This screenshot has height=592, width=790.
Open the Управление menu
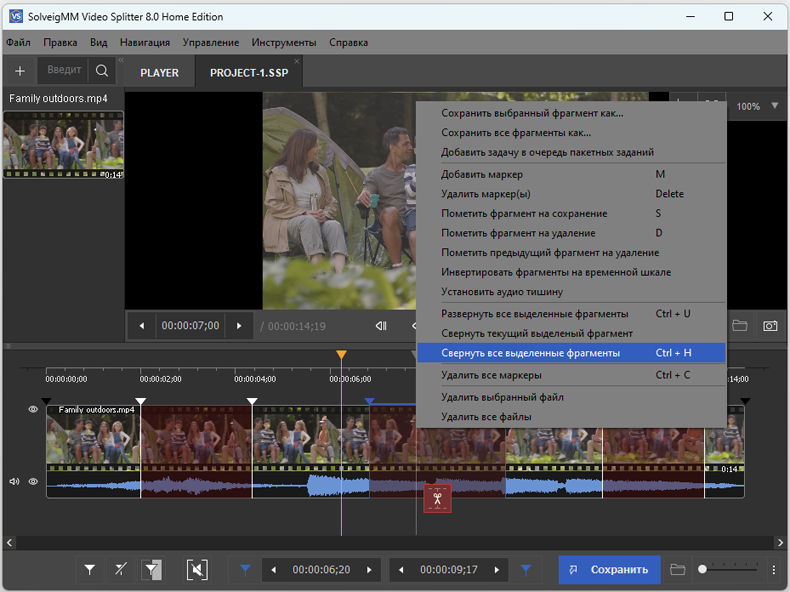tap(211, 42)
